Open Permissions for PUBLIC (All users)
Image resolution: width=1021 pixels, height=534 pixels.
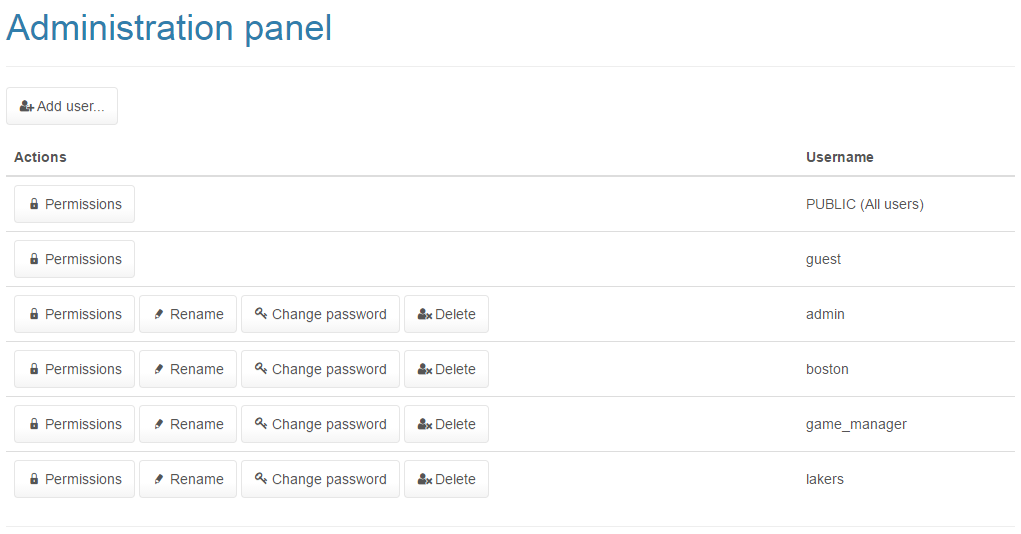[74, 204]
